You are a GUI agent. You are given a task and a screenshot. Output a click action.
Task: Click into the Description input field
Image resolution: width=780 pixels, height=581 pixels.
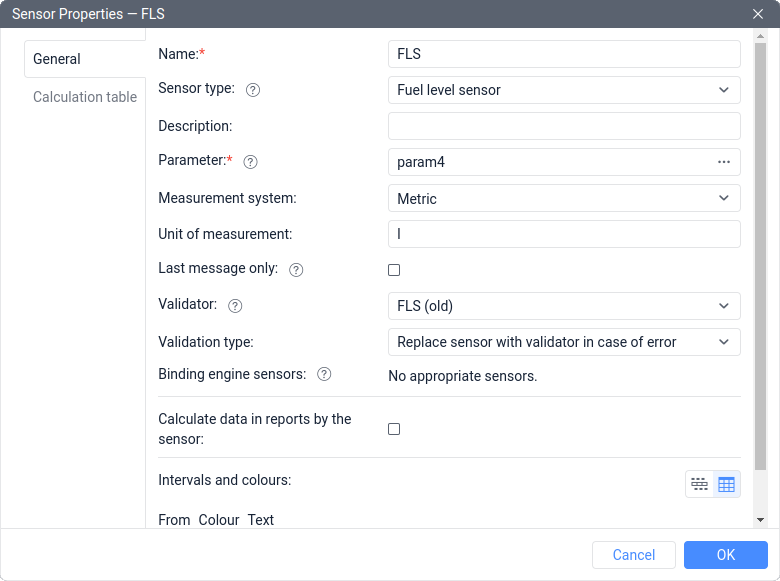coord(564,126)
